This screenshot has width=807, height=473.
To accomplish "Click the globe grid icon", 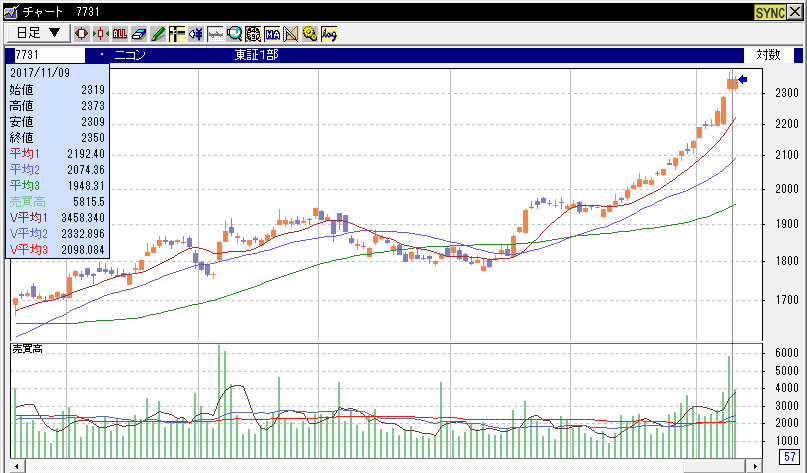I will point(253,33).
